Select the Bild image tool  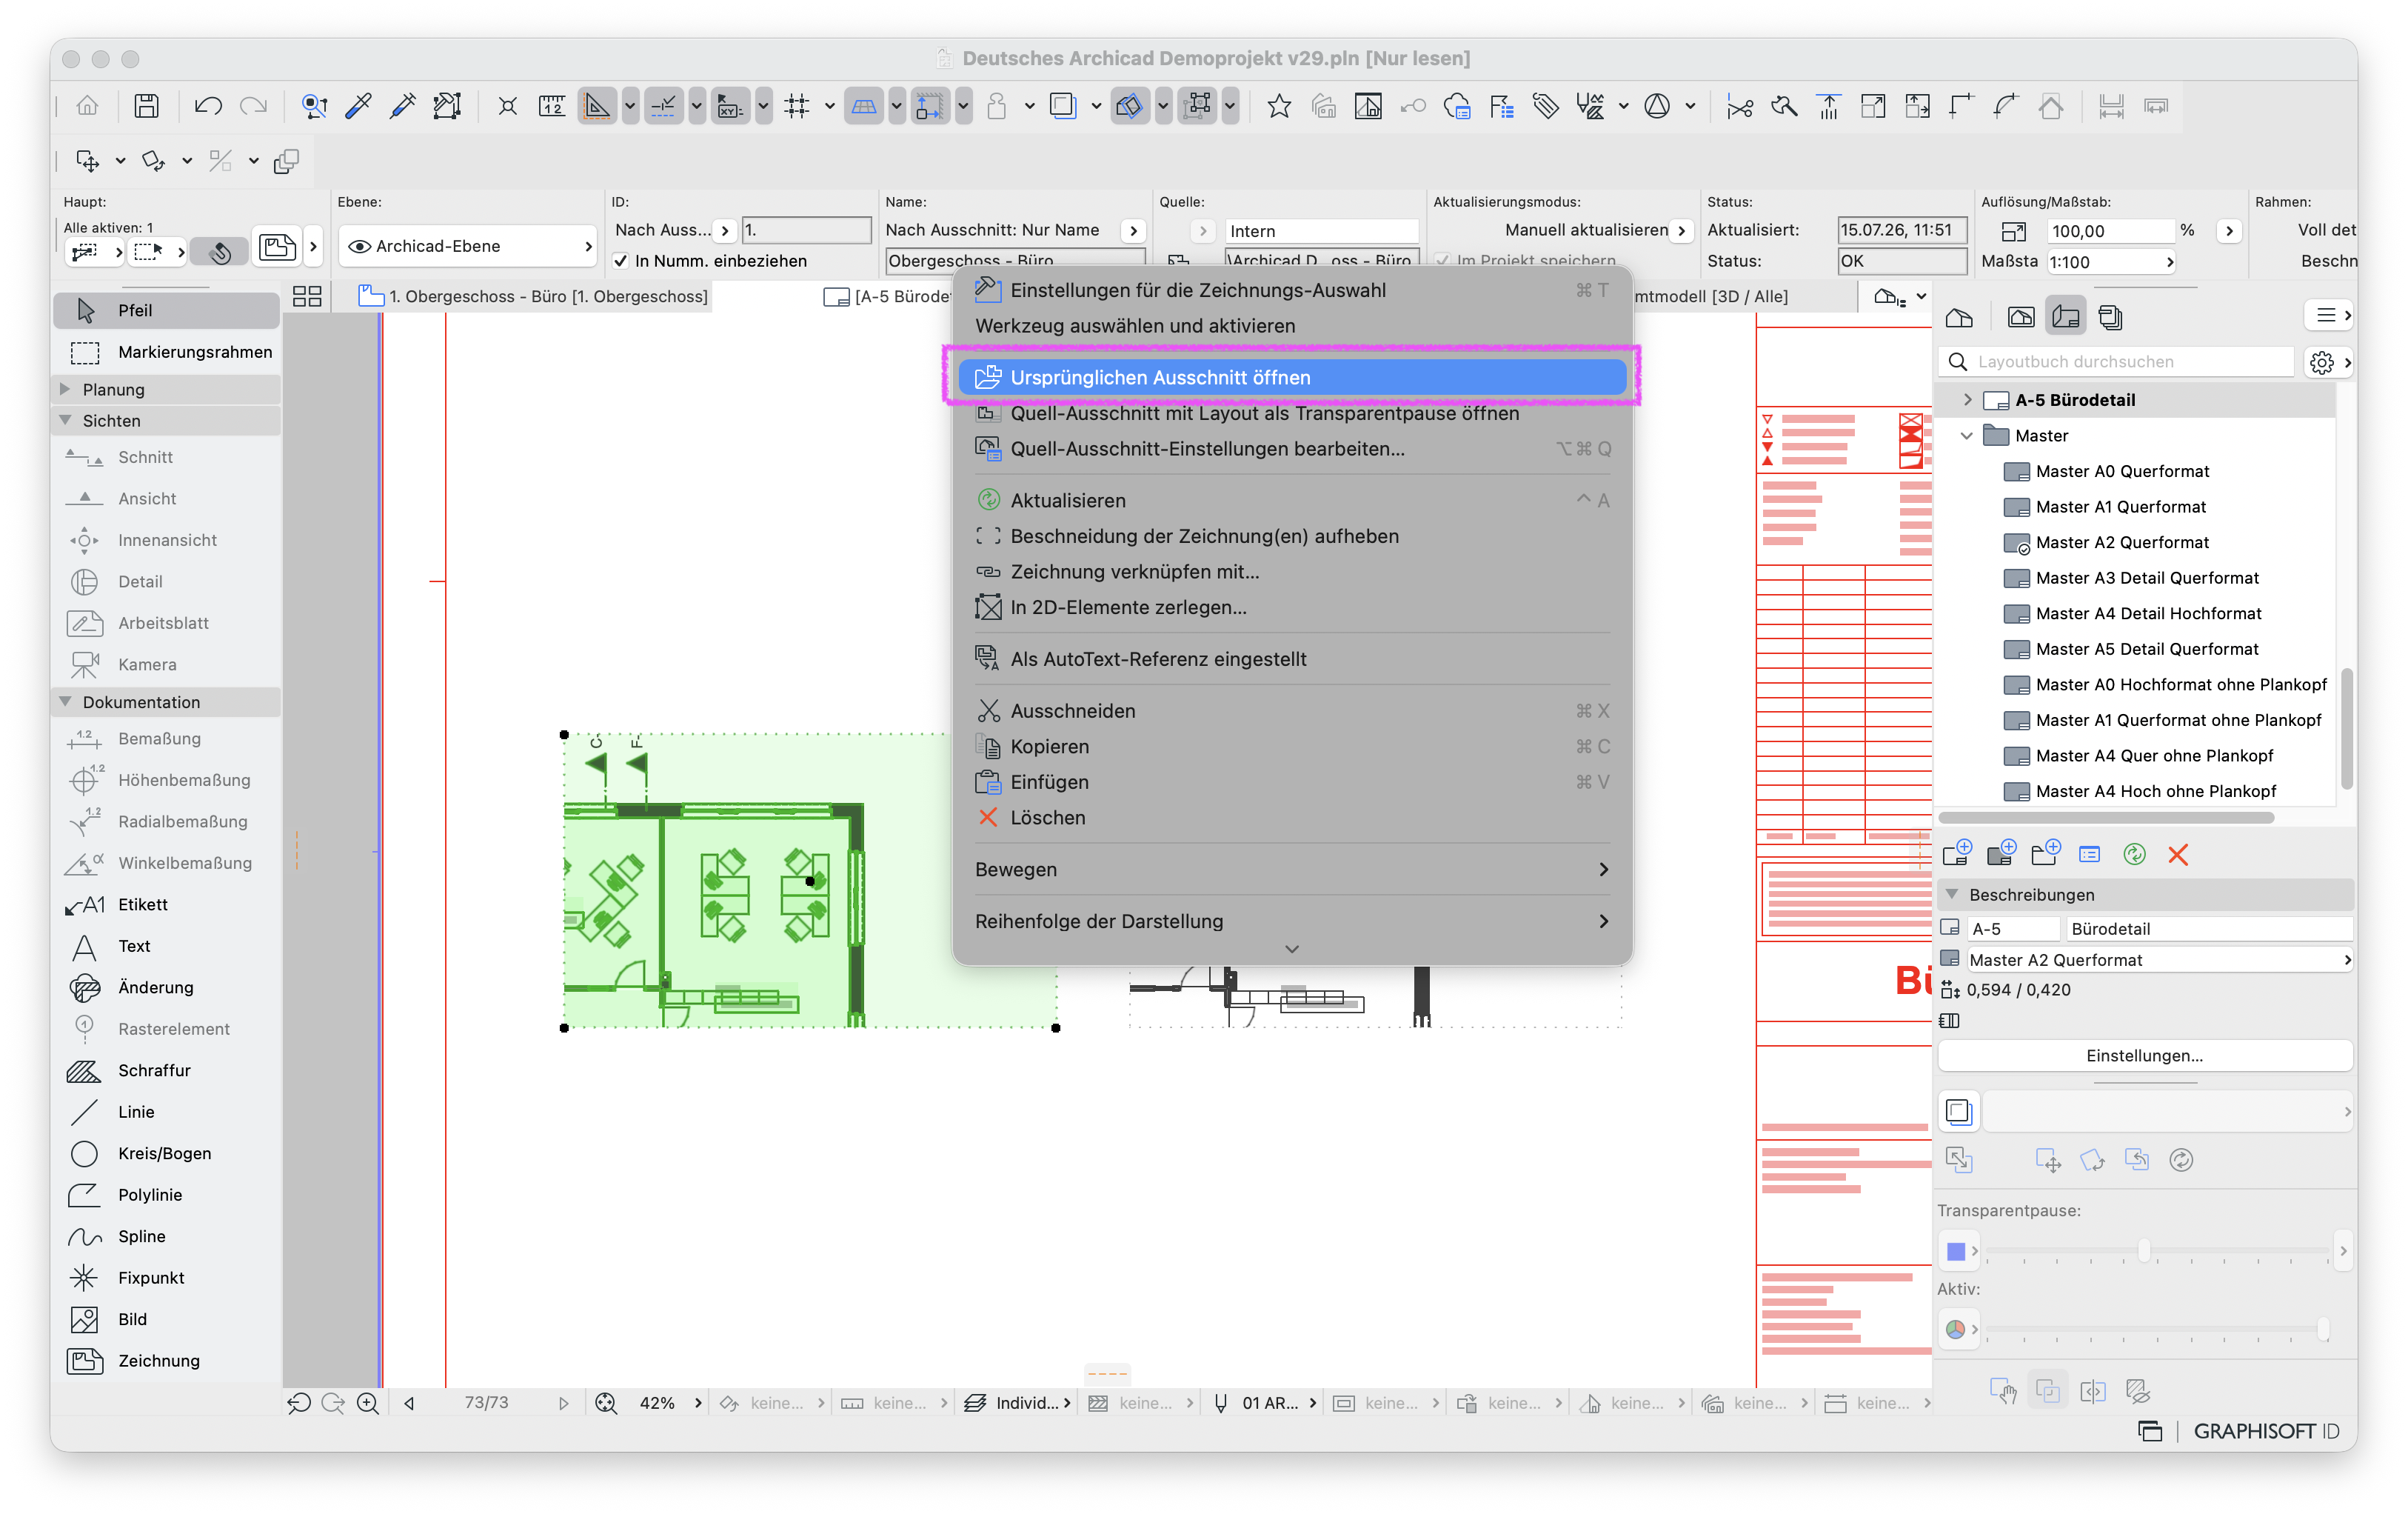[x=166, y=1319]
